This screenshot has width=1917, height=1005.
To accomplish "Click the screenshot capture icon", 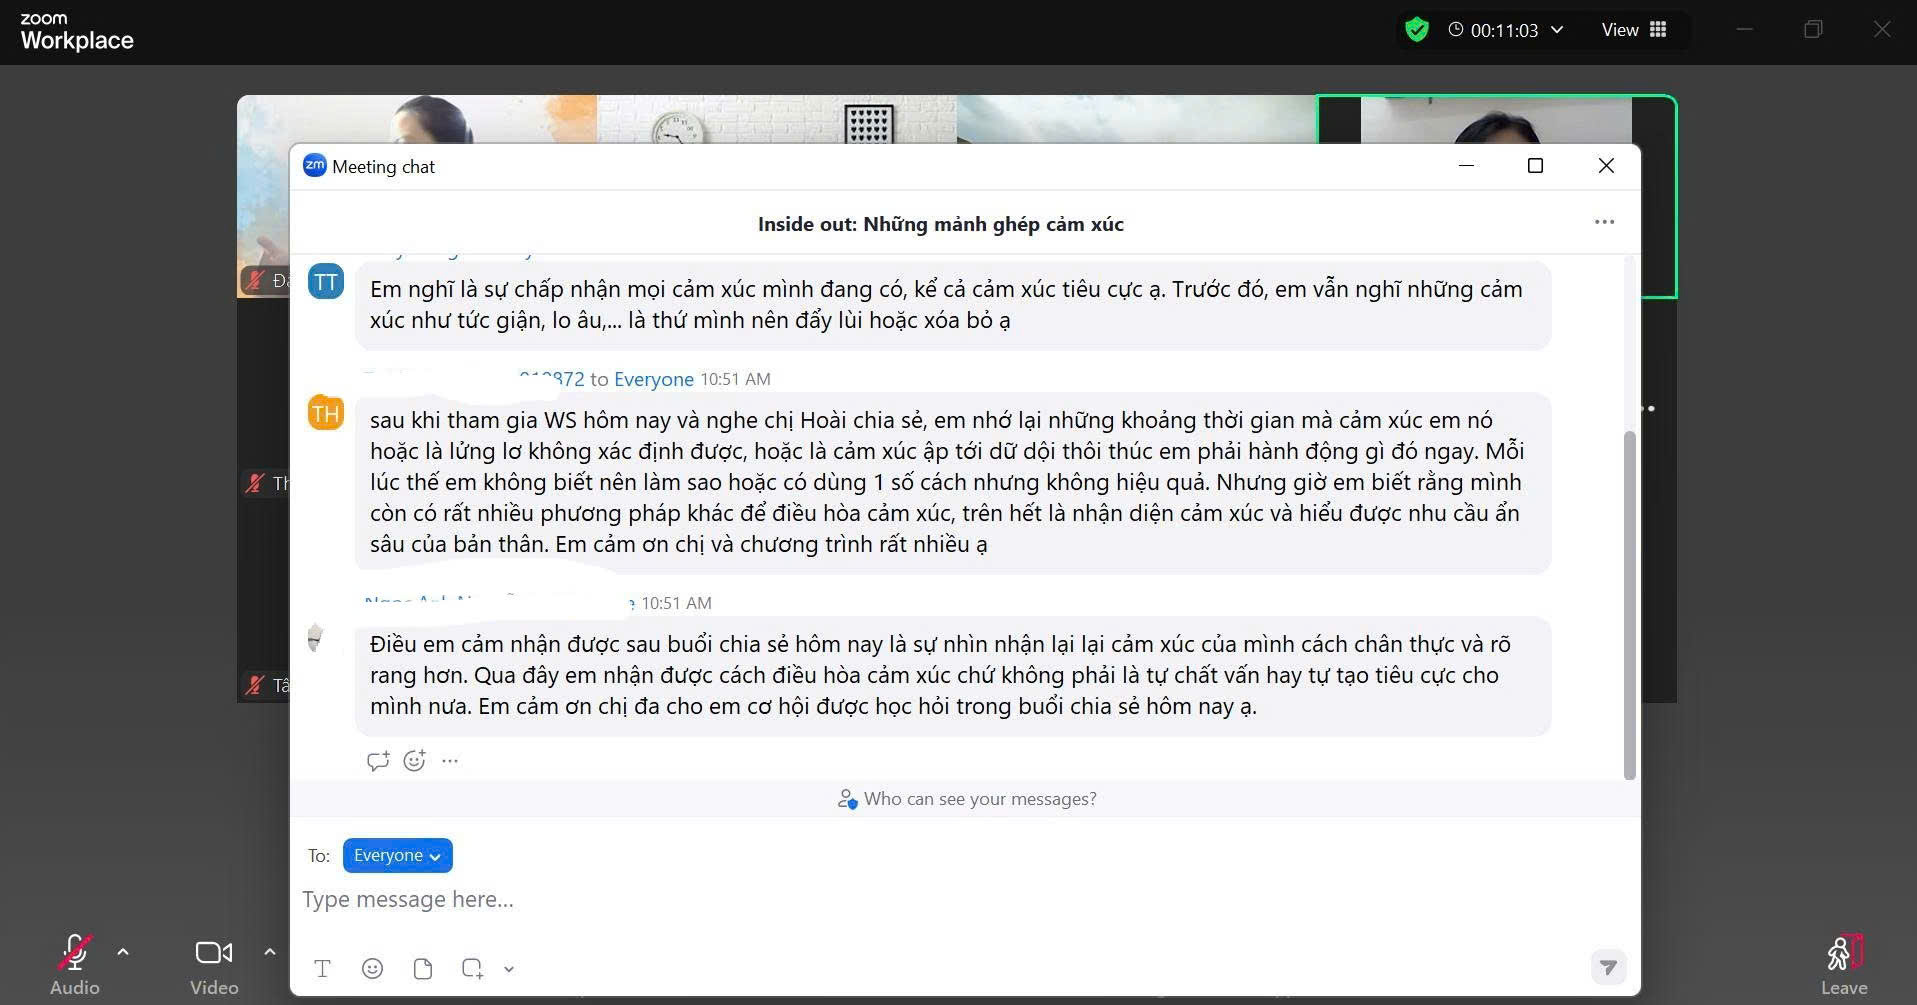I will [x=472, y=968].
